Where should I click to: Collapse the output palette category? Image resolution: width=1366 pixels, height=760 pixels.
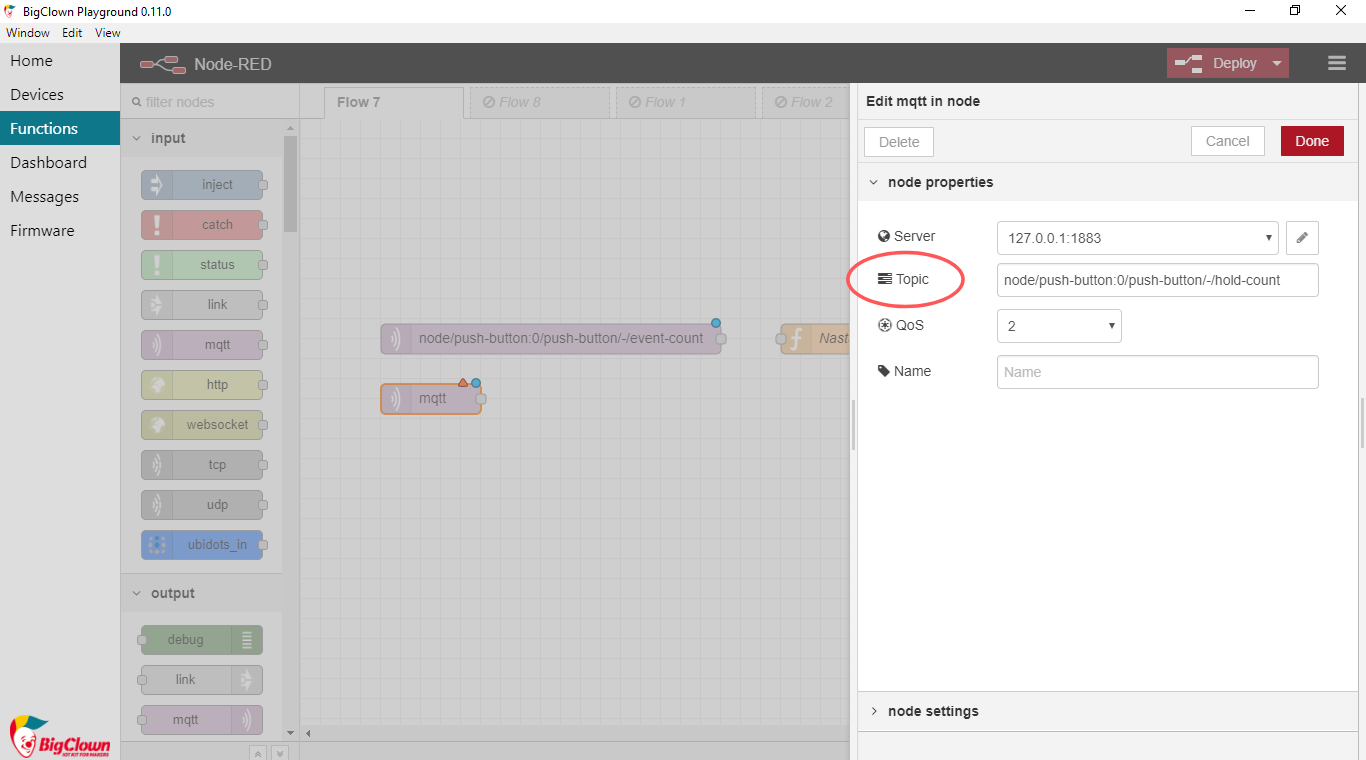point(137,594)
